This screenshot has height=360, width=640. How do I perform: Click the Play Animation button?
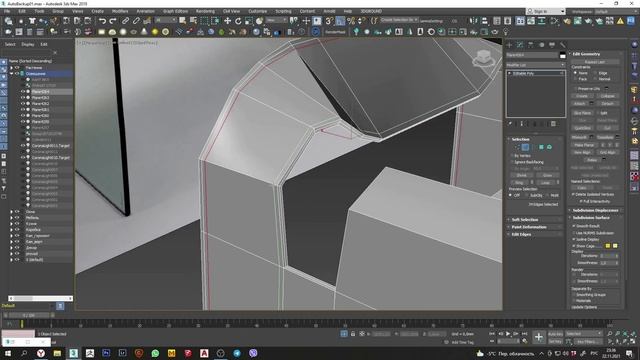(508, 334)
